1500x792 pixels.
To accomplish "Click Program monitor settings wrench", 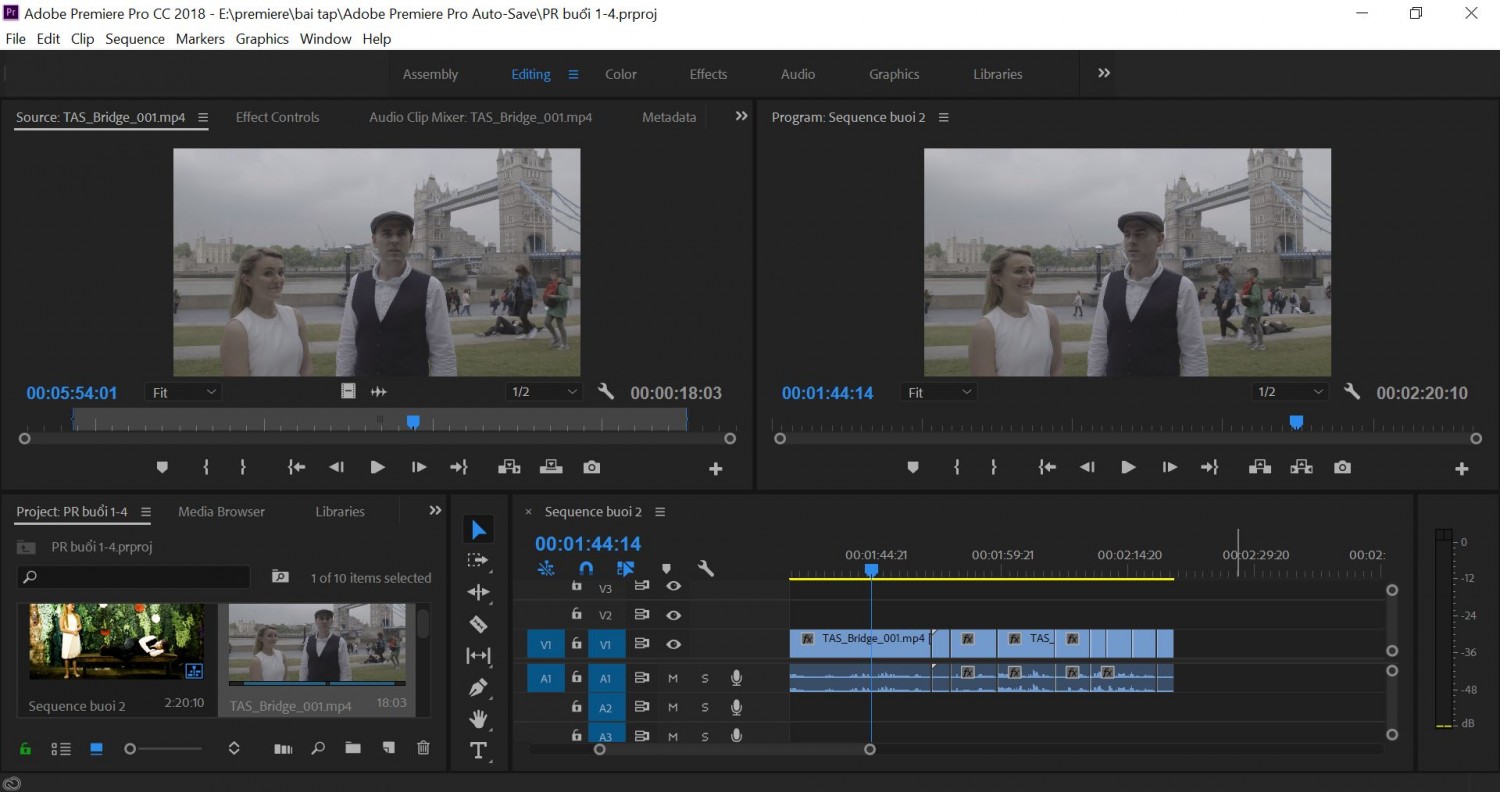I will 1352,392.
